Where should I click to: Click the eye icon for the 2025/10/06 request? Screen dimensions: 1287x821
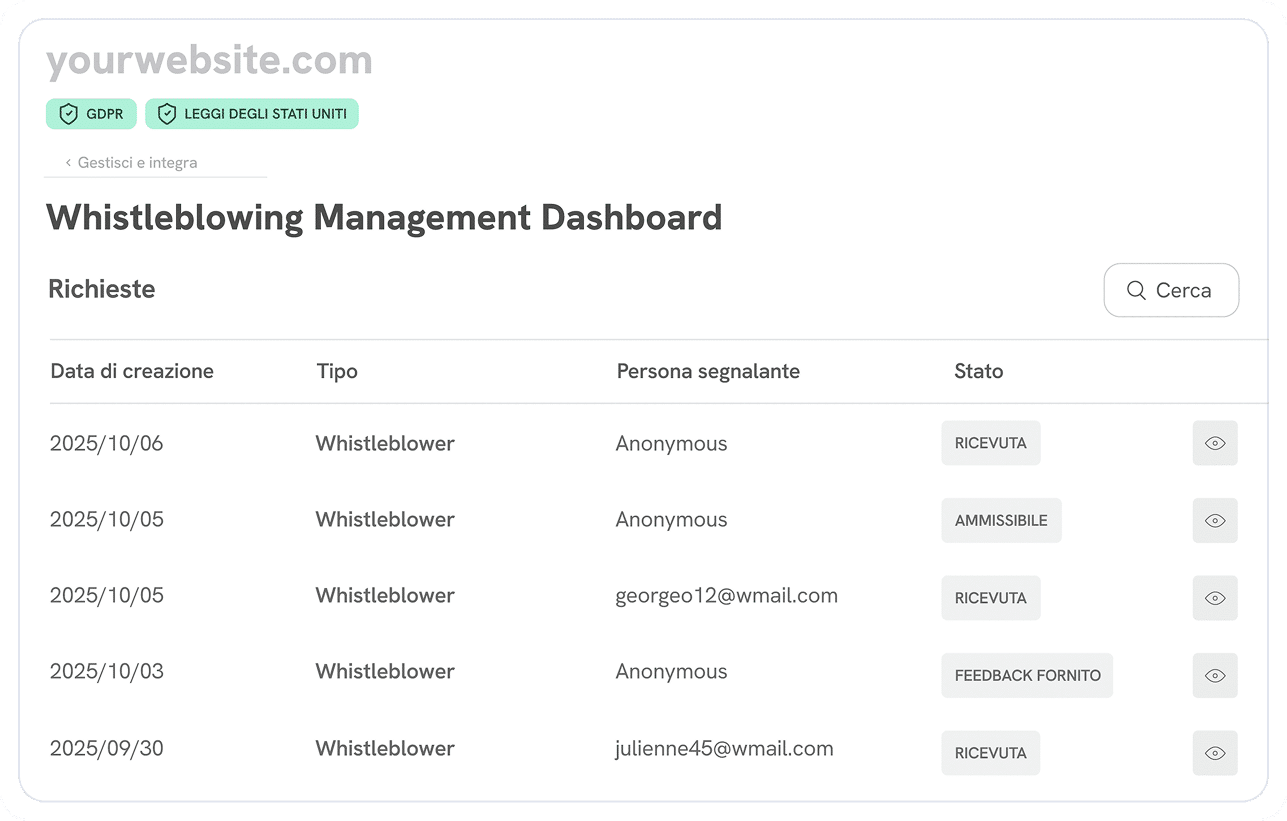[1215, 443]
